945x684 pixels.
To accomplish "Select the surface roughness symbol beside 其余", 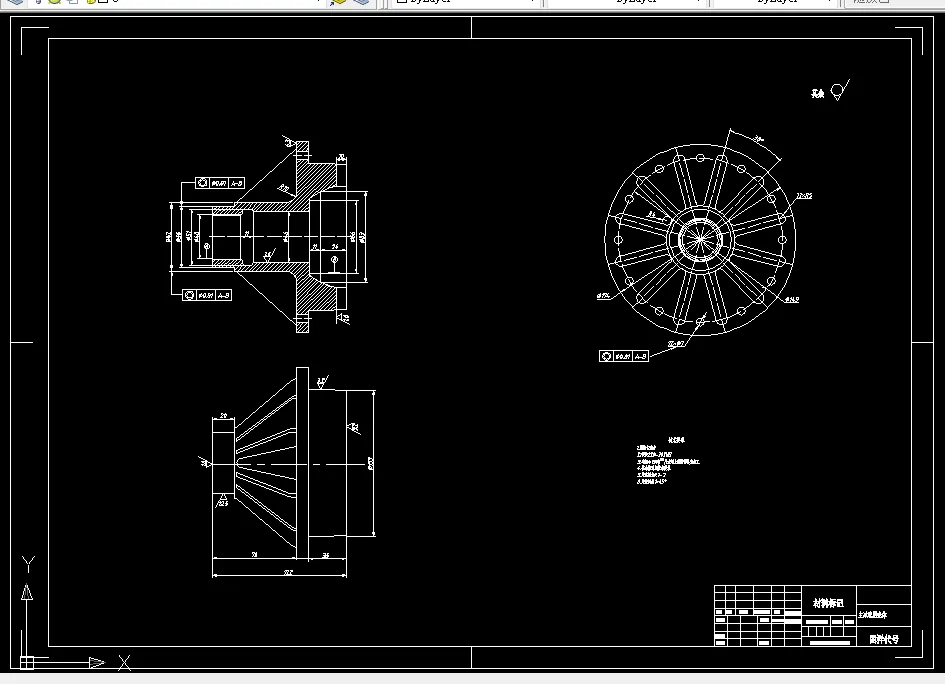I will coord(840,90).
